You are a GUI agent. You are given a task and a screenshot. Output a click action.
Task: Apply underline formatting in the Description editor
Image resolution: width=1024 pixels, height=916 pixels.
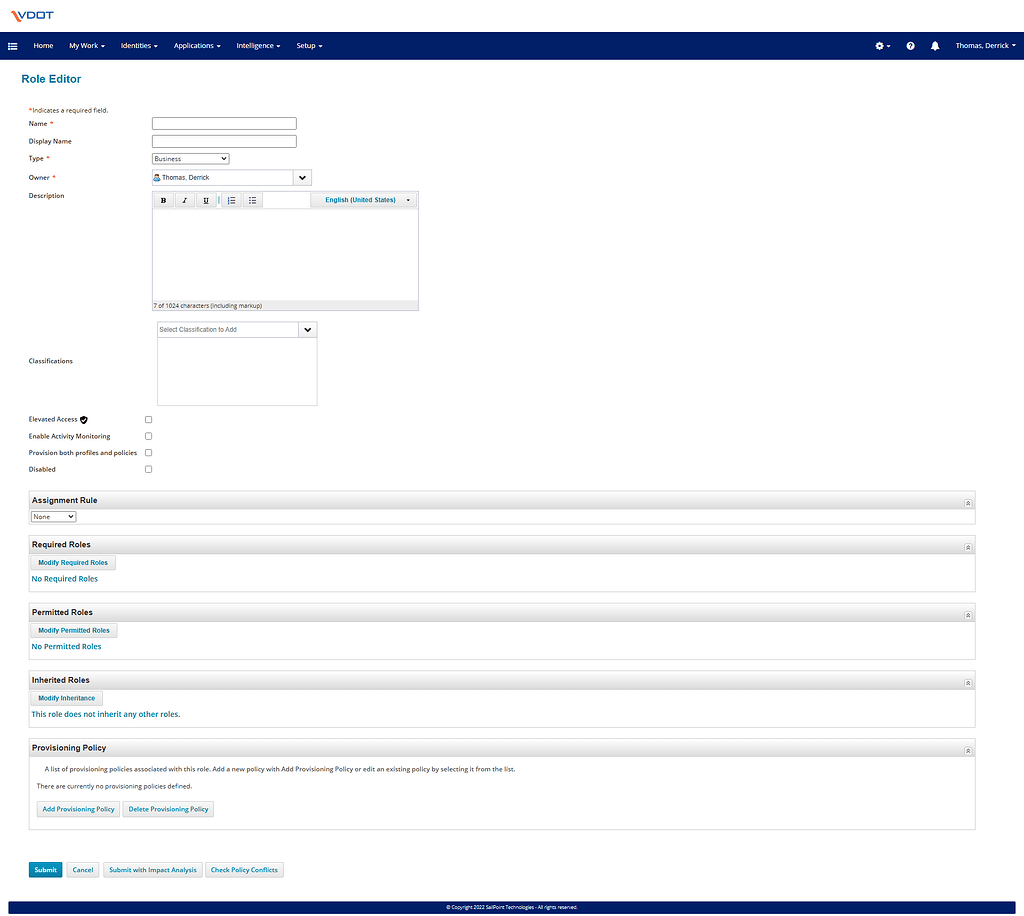pyautogui.click(x=207, y=200)
